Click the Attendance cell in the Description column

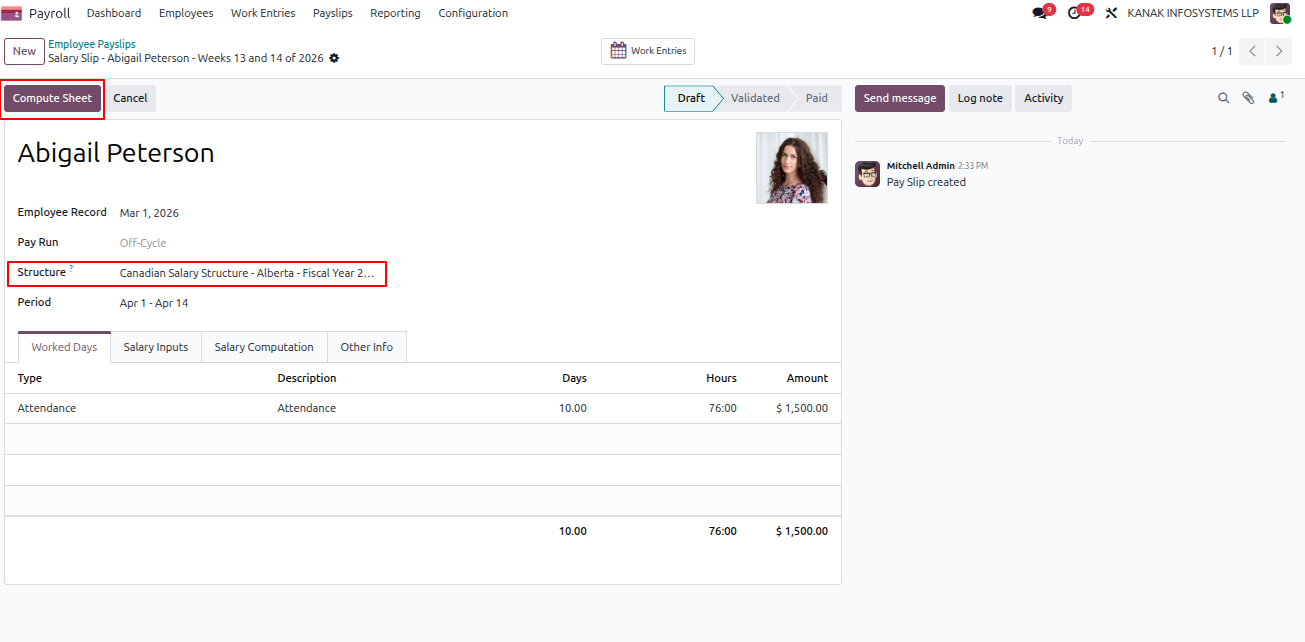(307, 408)
